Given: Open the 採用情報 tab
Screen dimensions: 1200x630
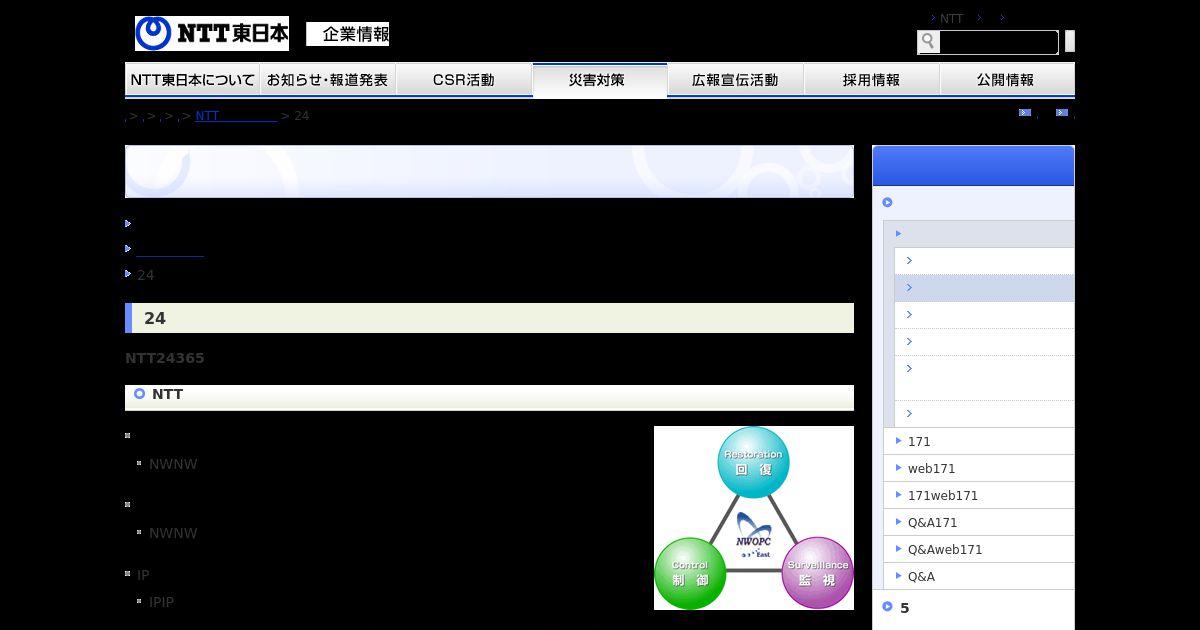Looking at the screenshot, I should click(871, 80).
